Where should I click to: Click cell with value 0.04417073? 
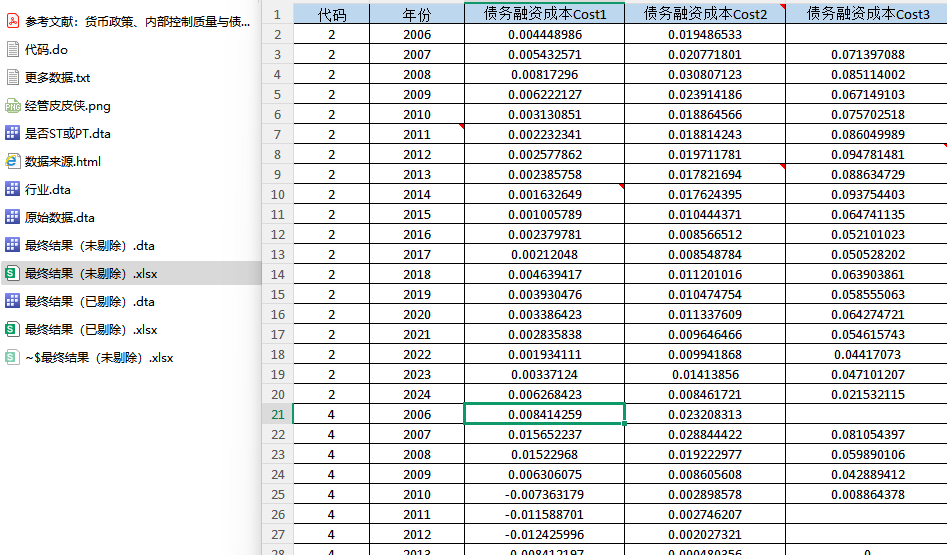[867, 354]
